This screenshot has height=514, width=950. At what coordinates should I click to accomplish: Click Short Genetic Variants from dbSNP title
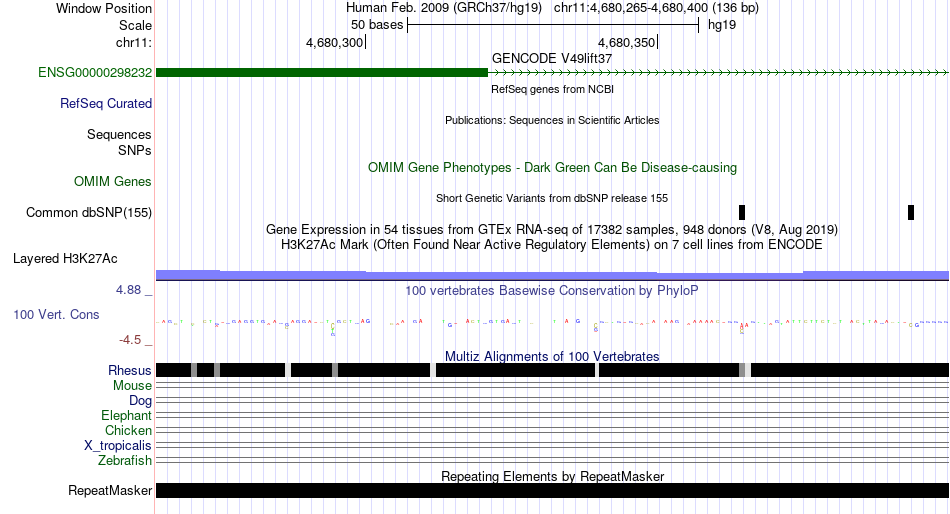[x=552, y=198]
